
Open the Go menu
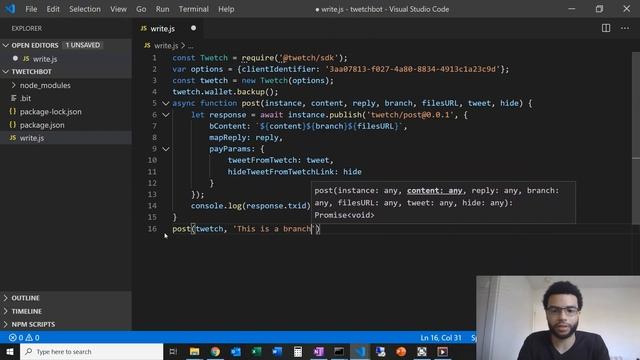[x=141, y=9]
